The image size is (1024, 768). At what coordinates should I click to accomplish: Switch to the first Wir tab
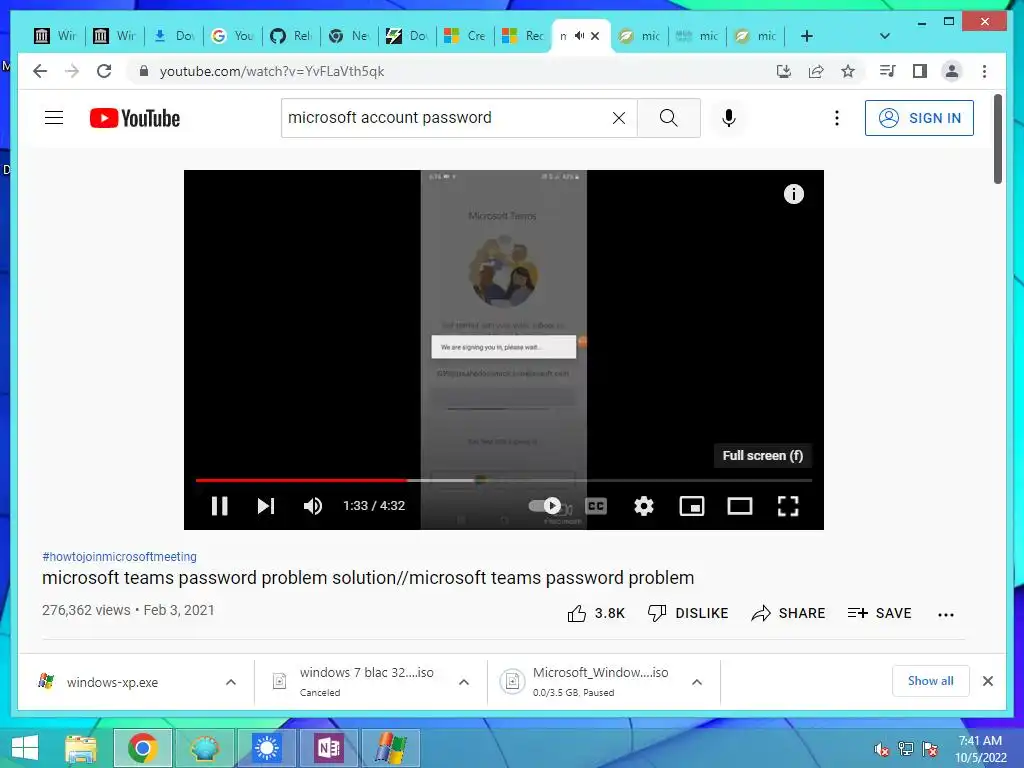coord(56,36)
